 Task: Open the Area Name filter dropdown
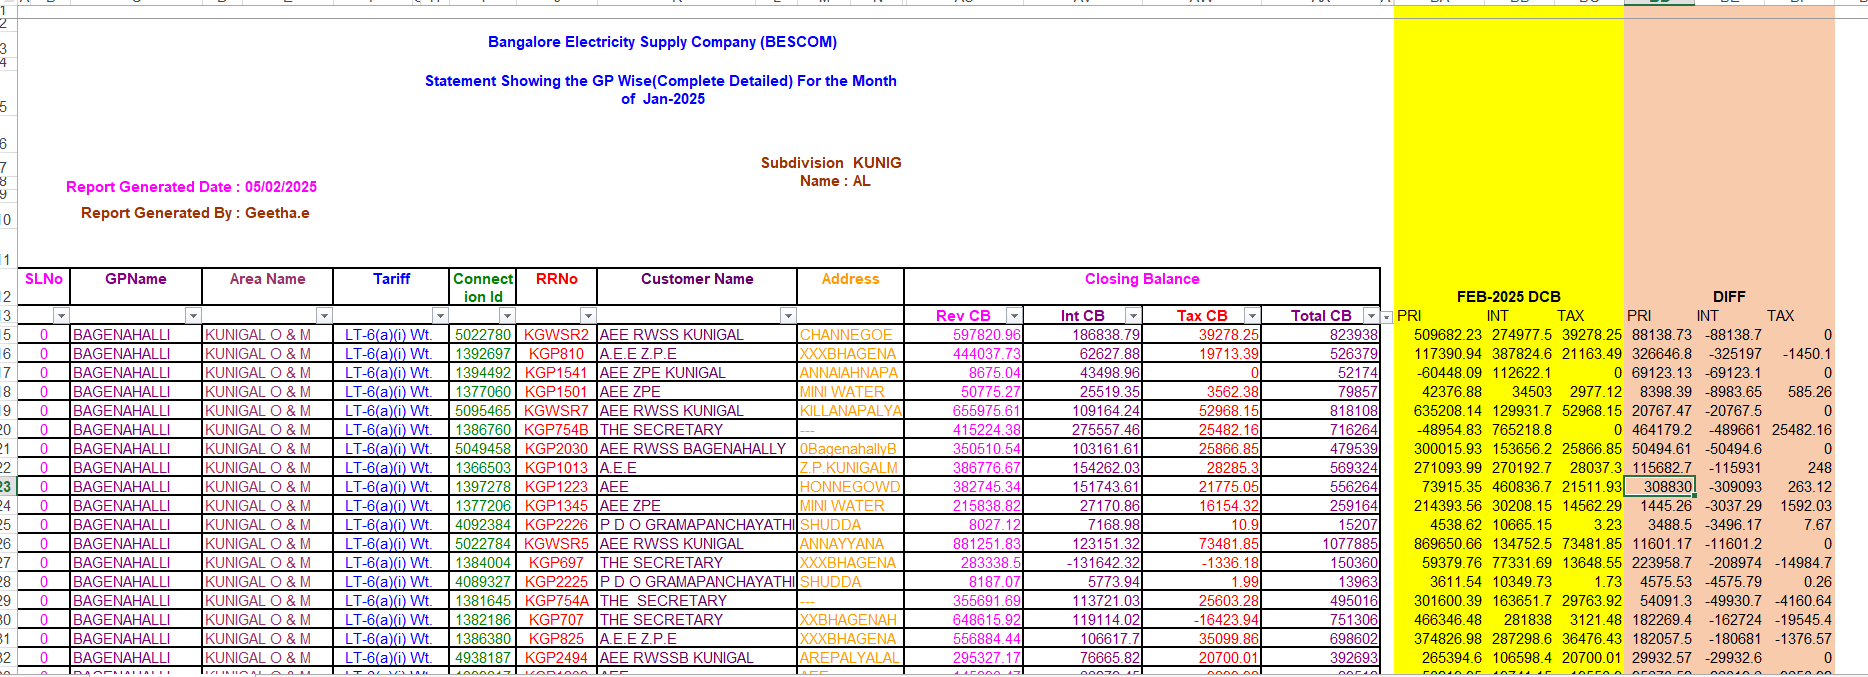point(323,316)
